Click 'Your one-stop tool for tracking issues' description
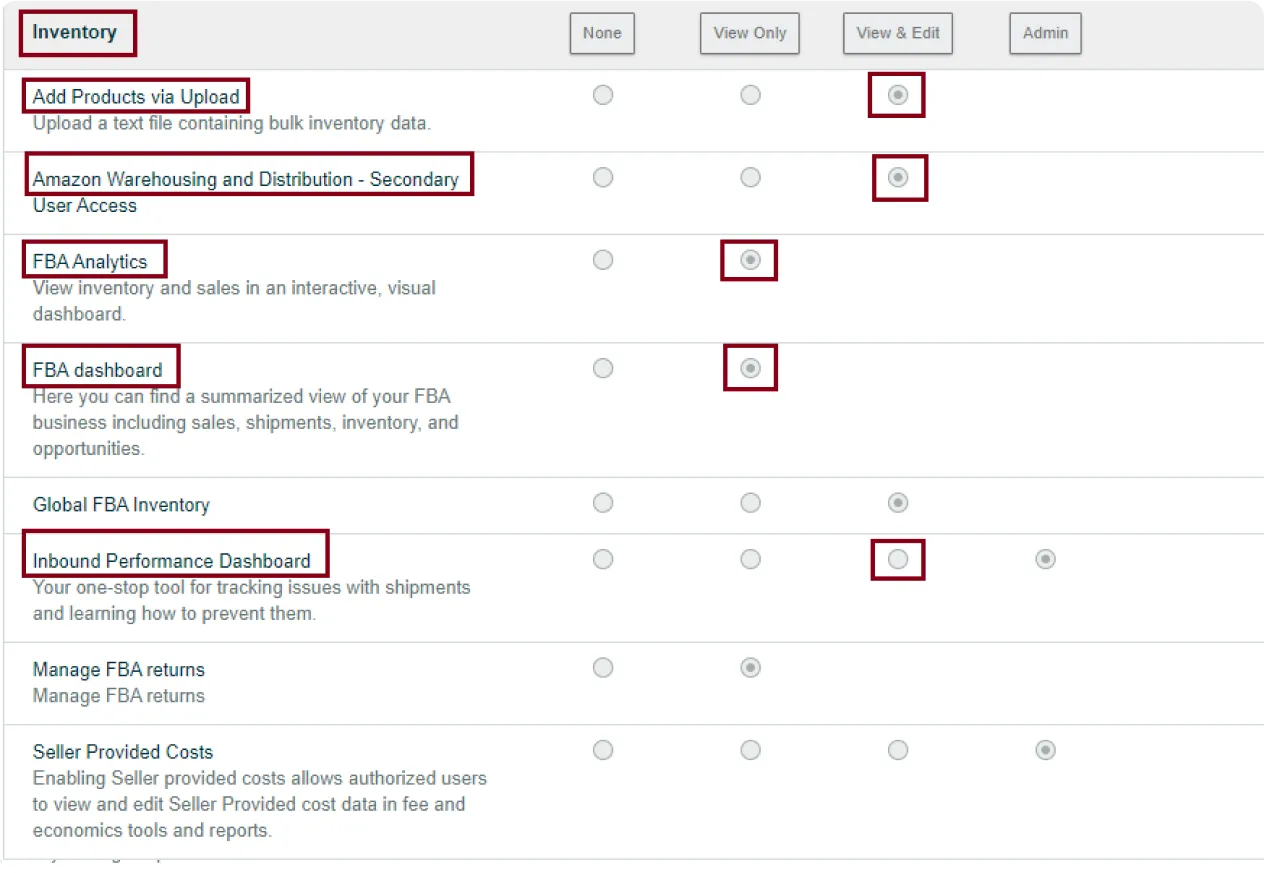The height and width of the screenshot is (873, 1264). pos(251,600)
